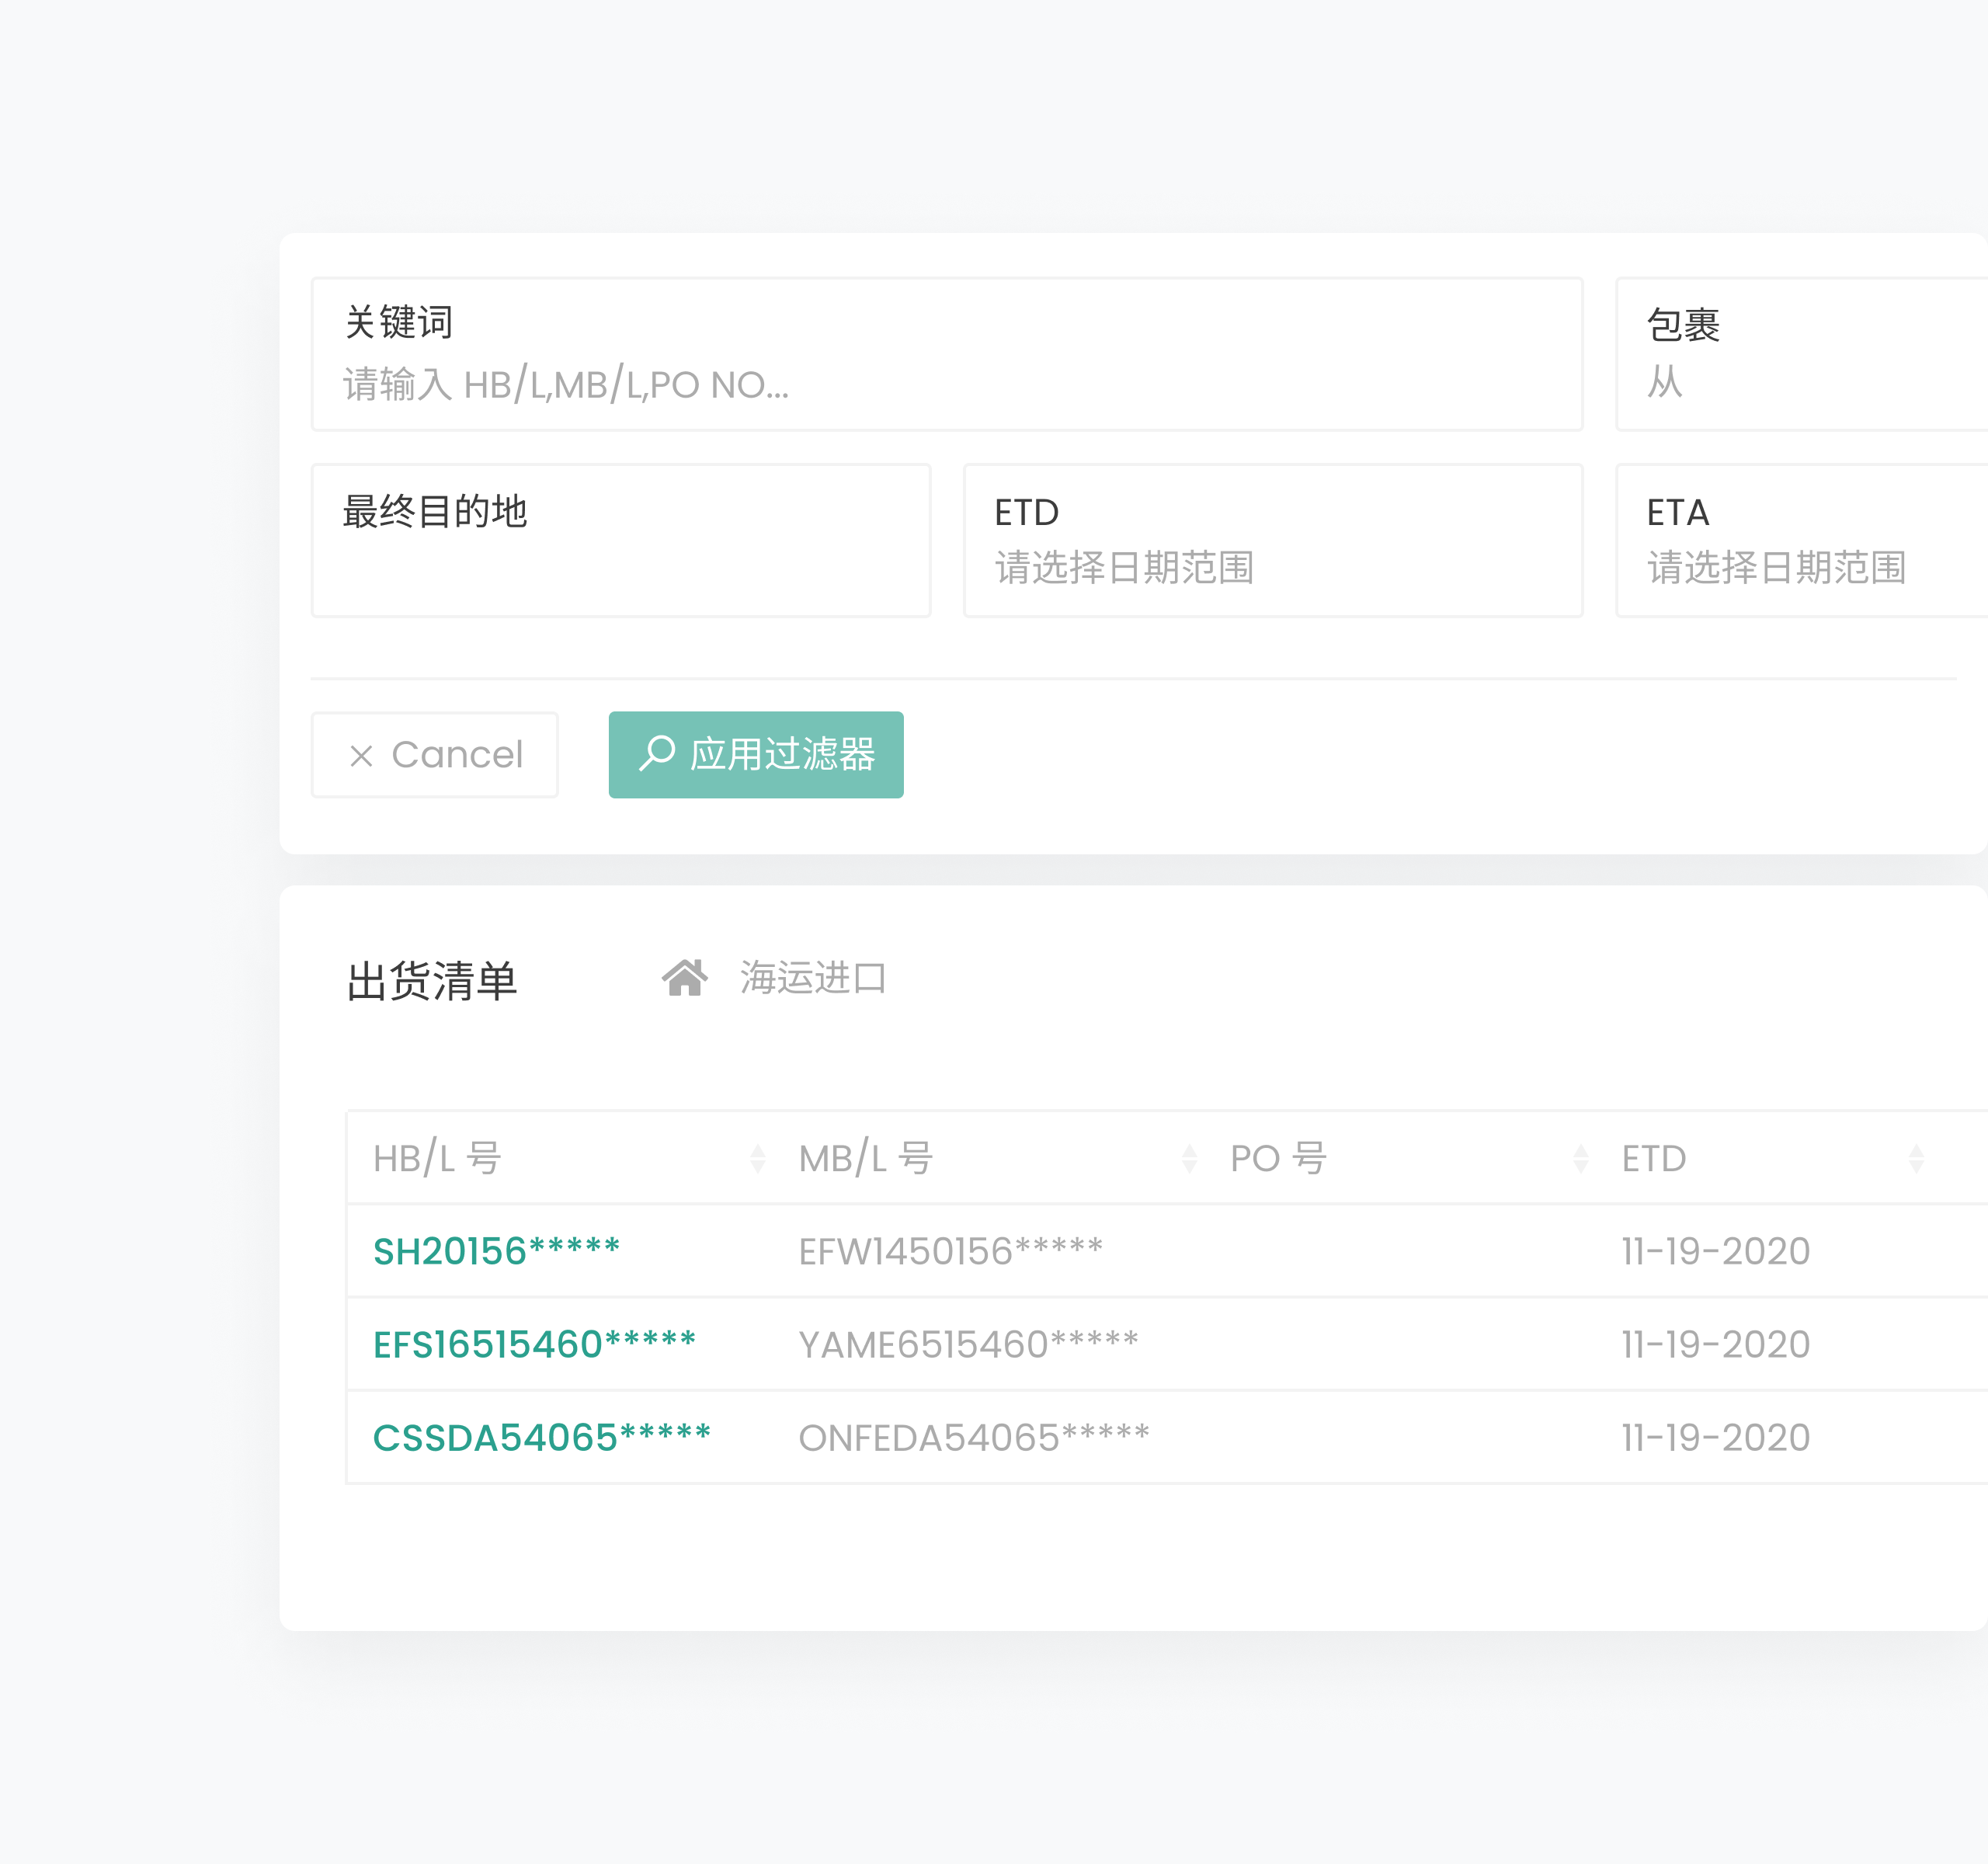Image resolution: width=1988 pixels, height=1864 pixels.
Task: Open the ETA date range picker
Action: click(x=1802, y=540)
